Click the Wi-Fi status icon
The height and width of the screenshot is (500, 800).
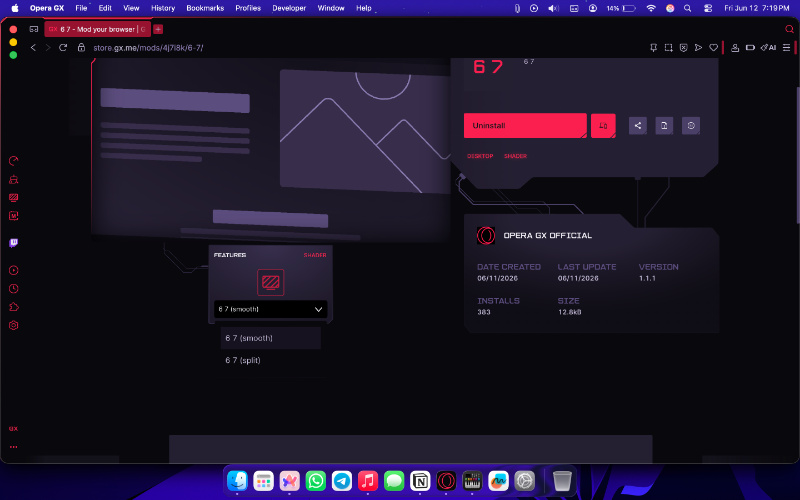tap(651, 8)
